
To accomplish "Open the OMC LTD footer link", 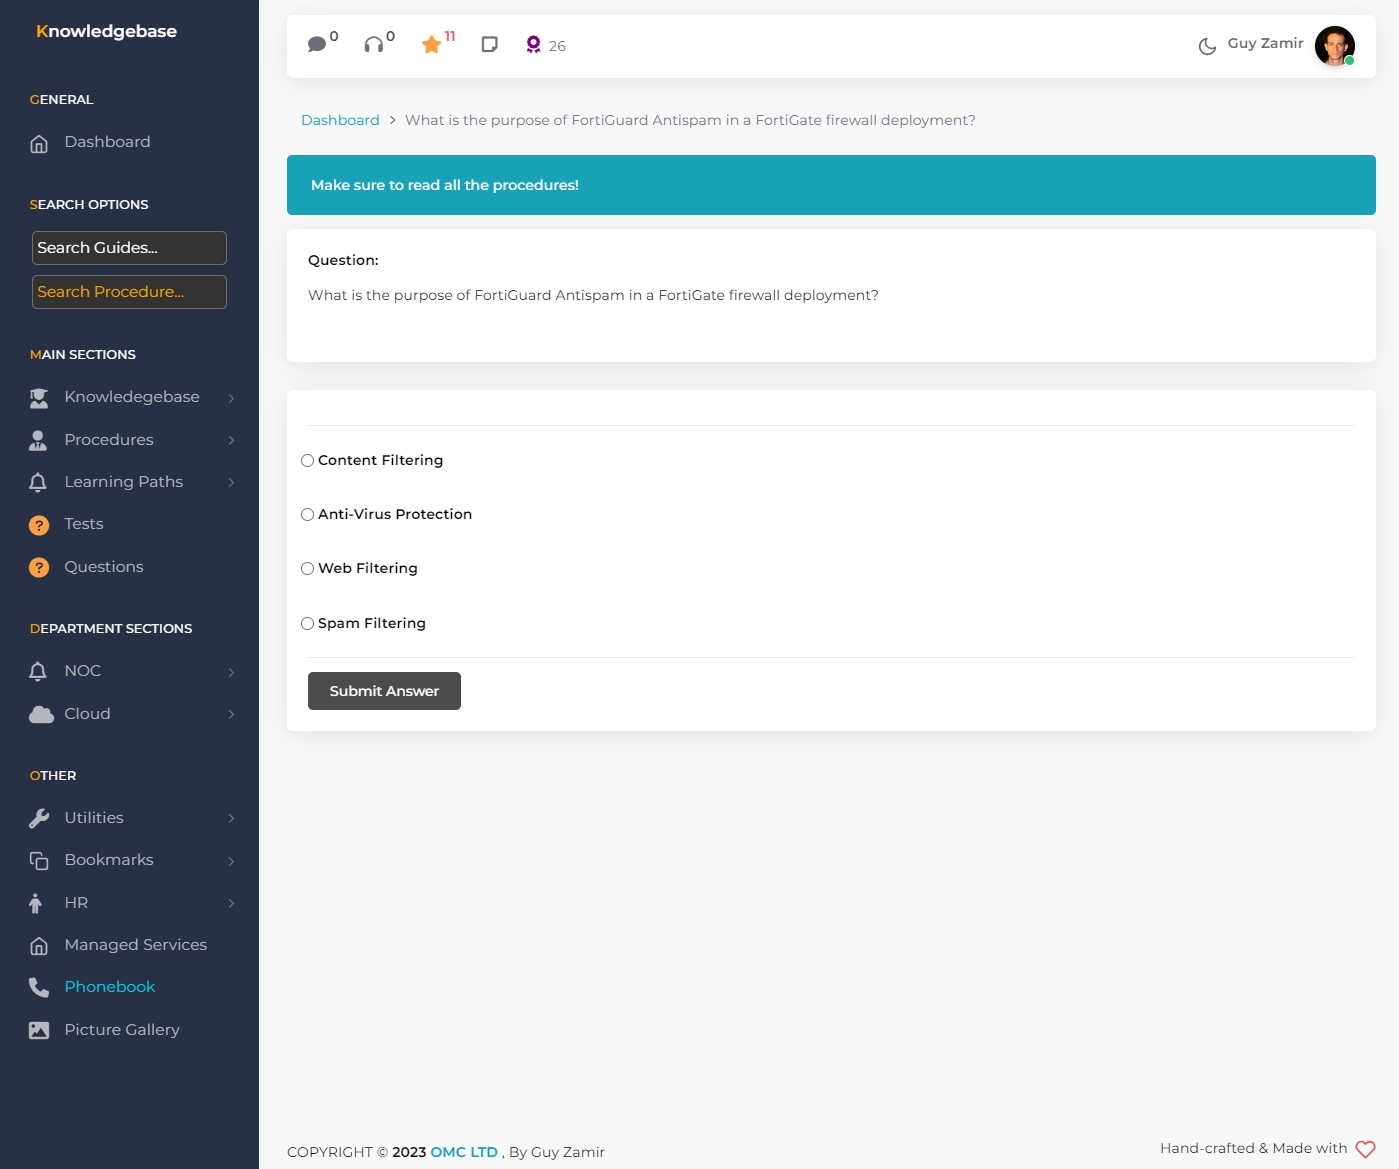I will [x=464, y=1152].
